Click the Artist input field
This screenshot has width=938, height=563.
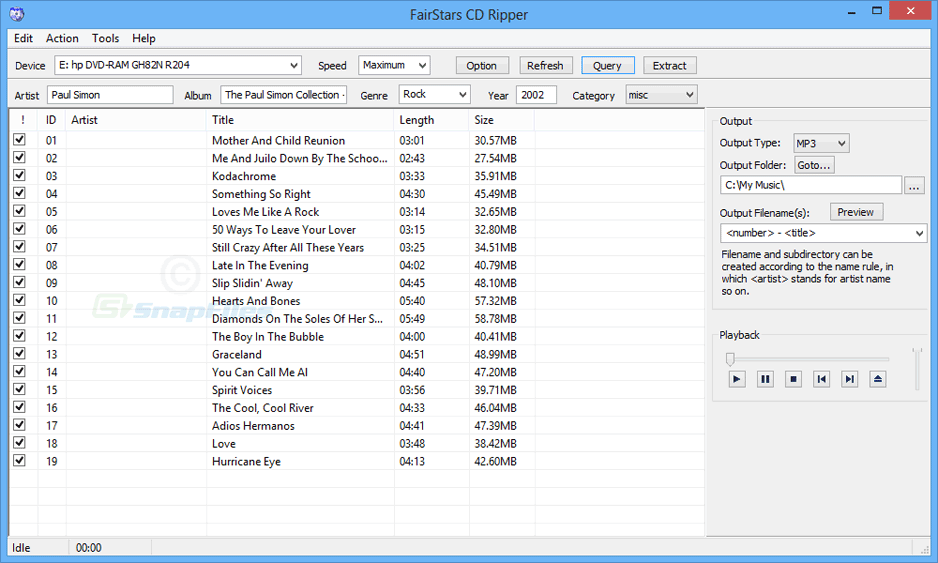110,95
